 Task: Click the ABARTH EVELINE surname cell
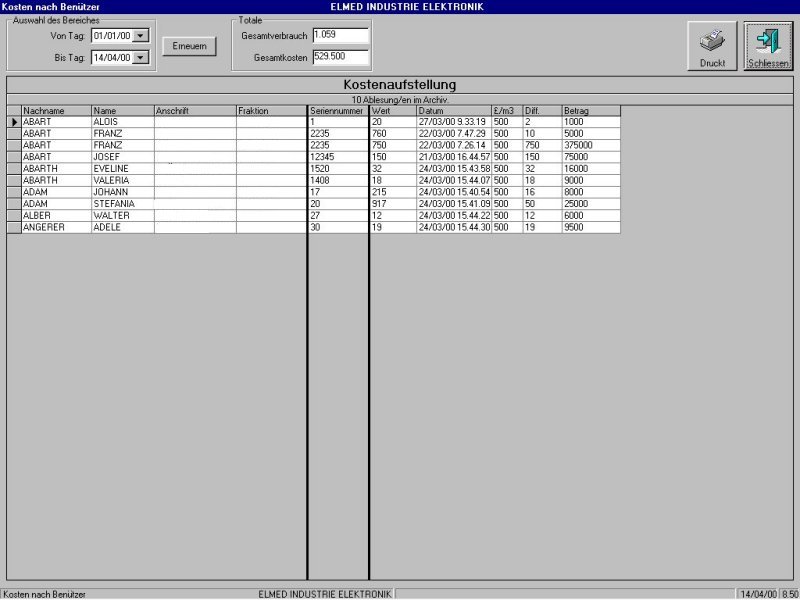[x=56, y=169]
